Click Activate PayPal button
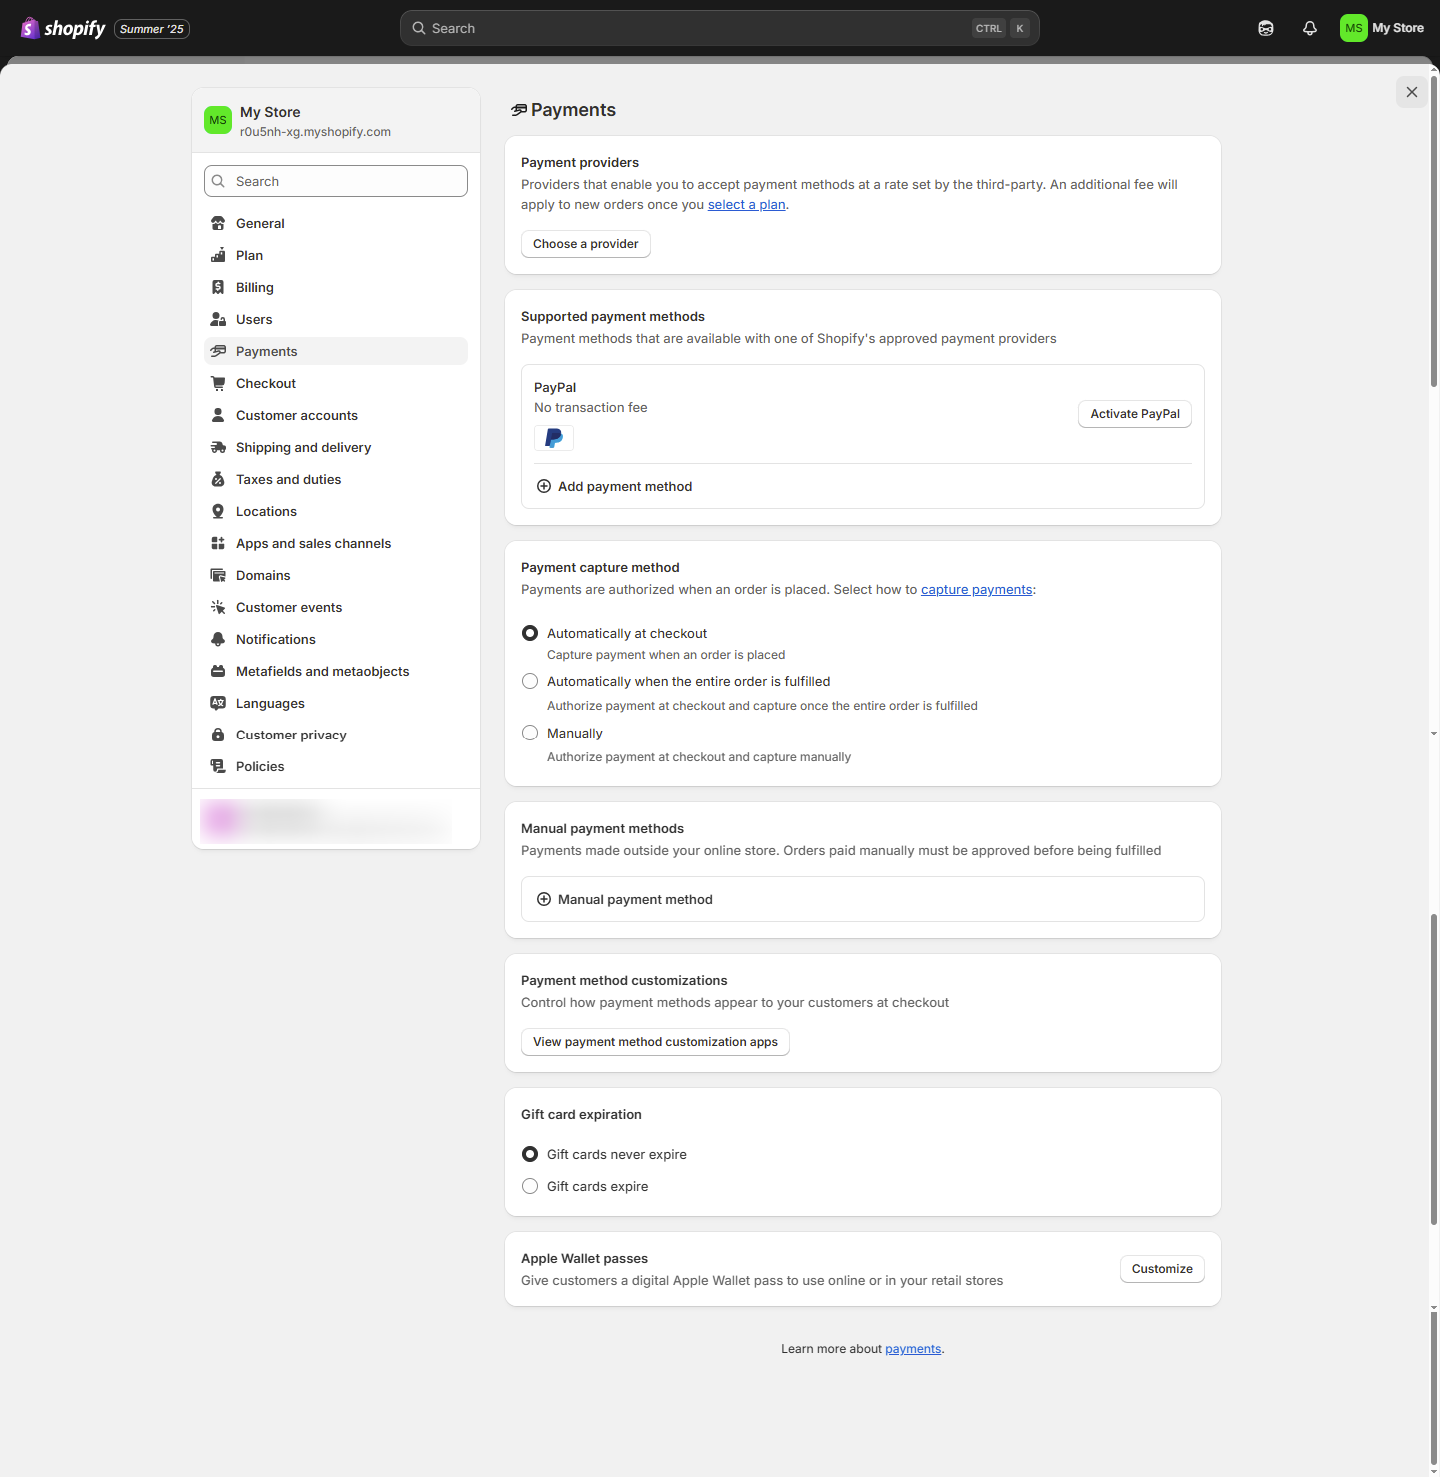The image size is (1440, 1479). pyautogui.click(x=1135, y=414)
